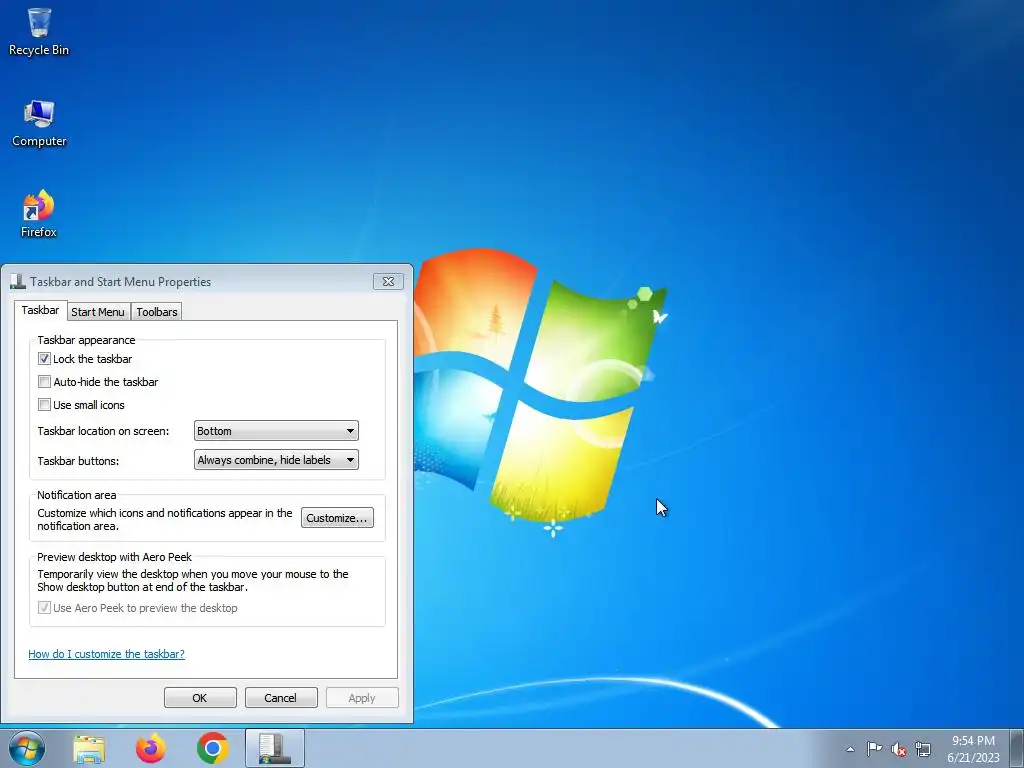Show hidden tray icons arrow
Image resolution: width=1024 pixels, height=768 pixels.
[x=850, y=749]
